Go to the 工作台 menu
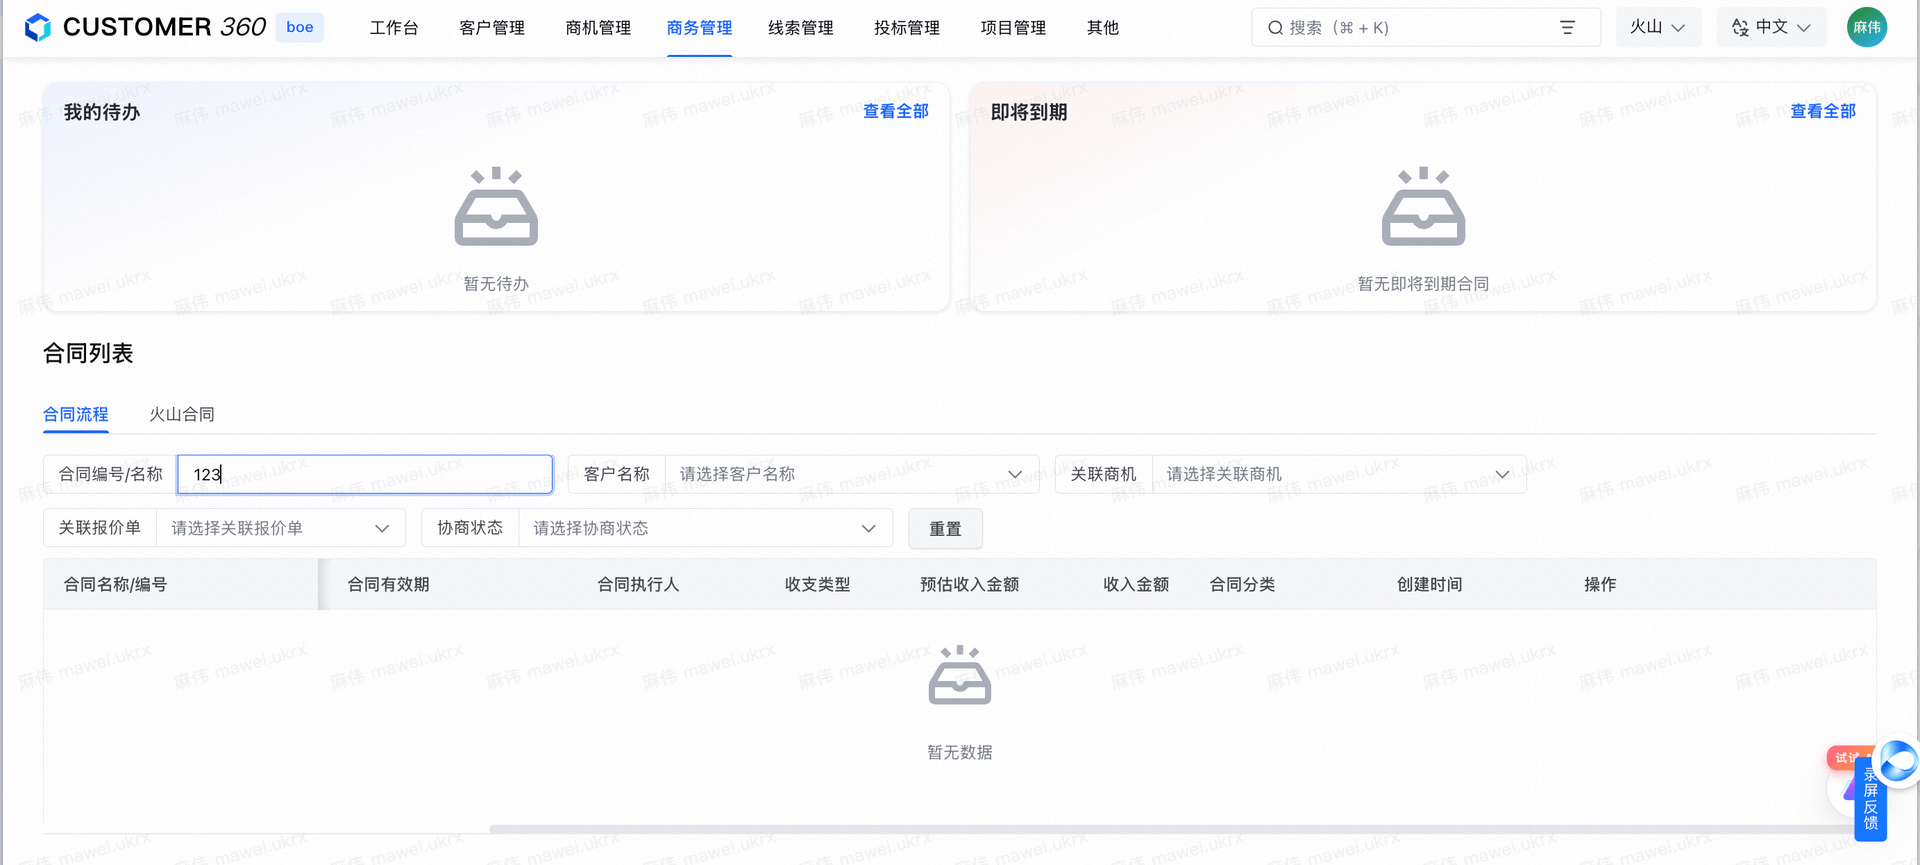Viewport: 1920px width, 865px height. pyautogui.click(x=394, y=28)
